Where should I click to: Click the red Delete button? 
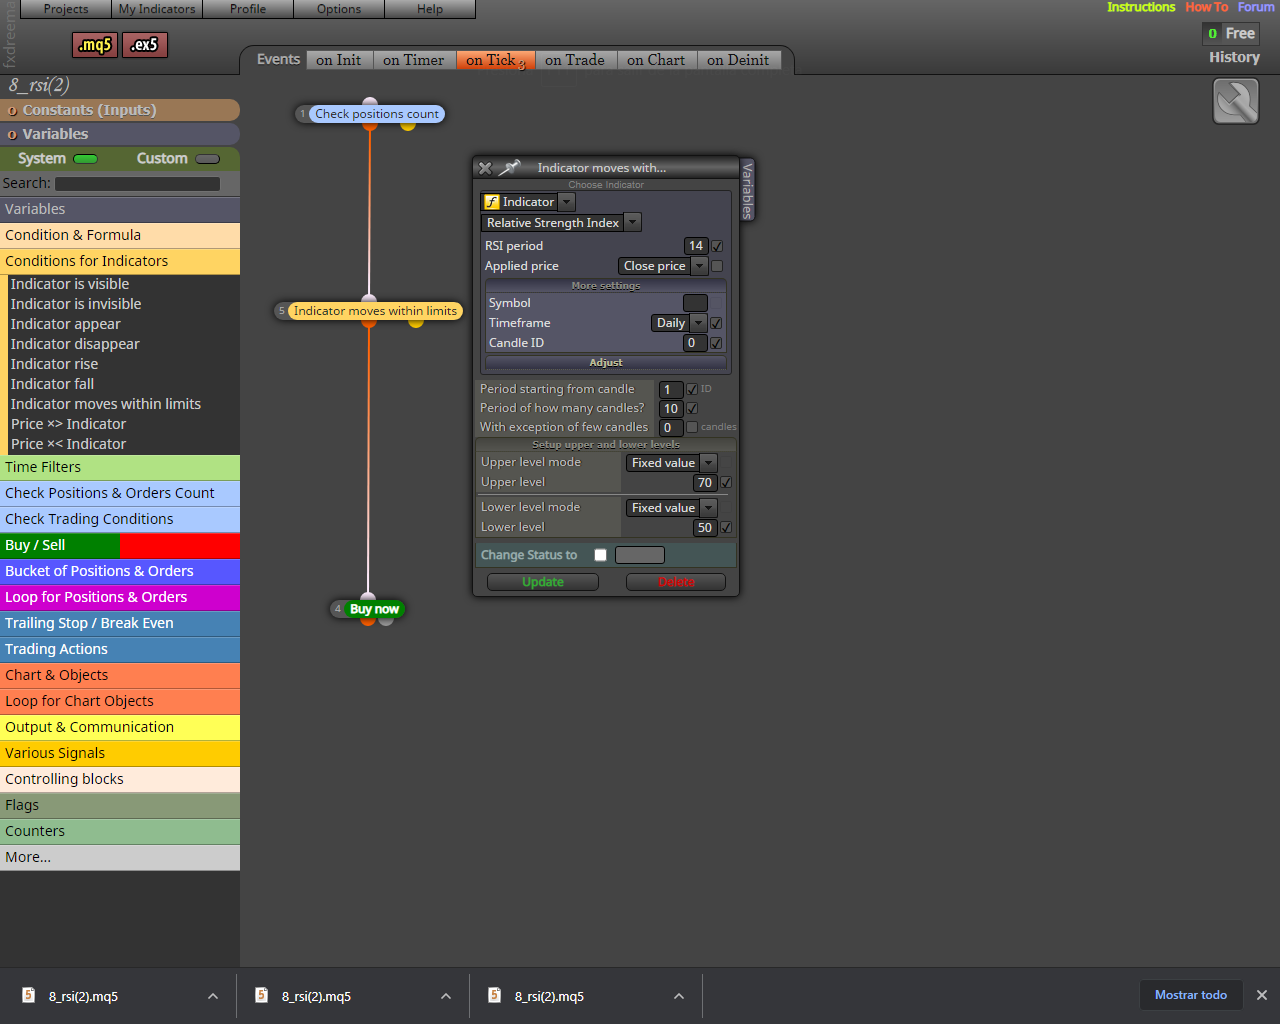(676, 582)
